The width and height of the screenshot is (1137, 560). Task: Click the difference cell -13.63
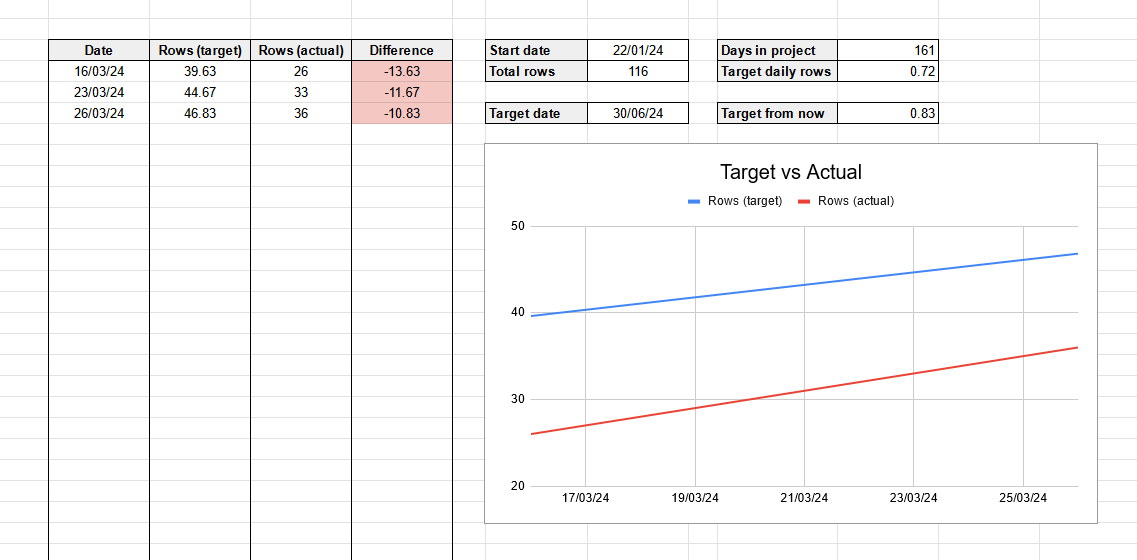click(x=402, y=72)
